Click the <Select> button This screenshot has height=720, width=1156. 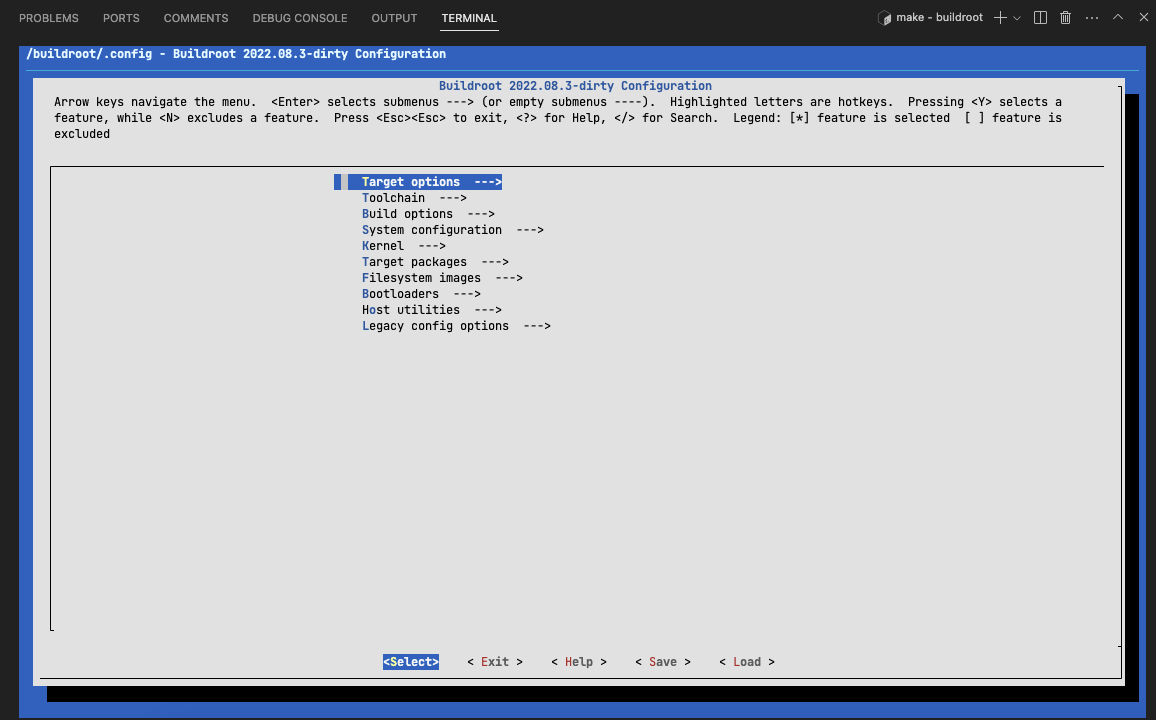coord(411,662)
